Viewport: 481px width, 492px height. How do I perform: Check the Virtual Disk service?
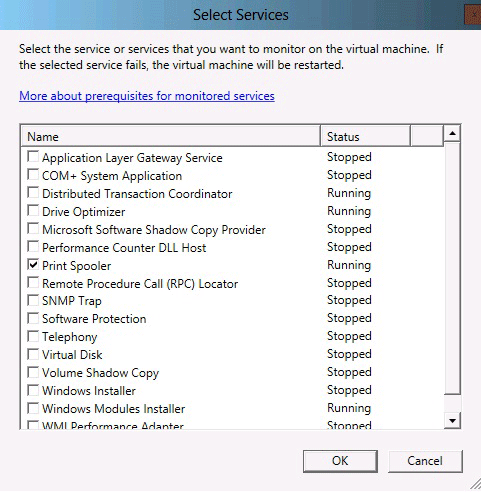coord(33,354)
